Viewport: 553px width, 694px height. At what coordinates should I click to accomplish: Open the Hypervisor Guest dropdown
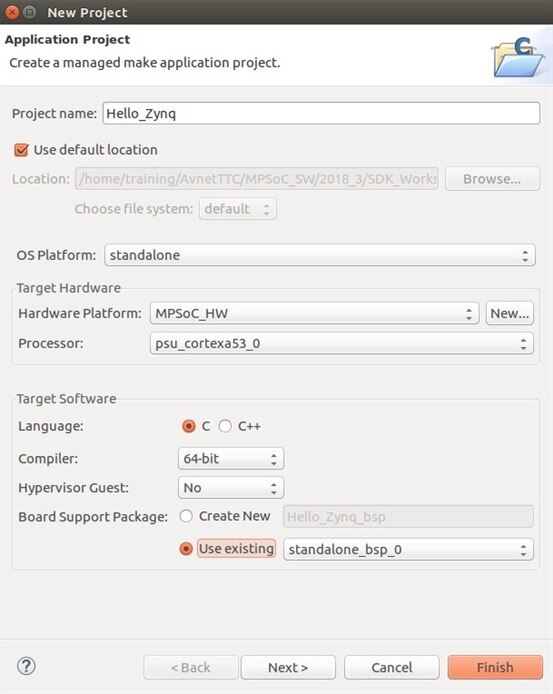point(231,488)
